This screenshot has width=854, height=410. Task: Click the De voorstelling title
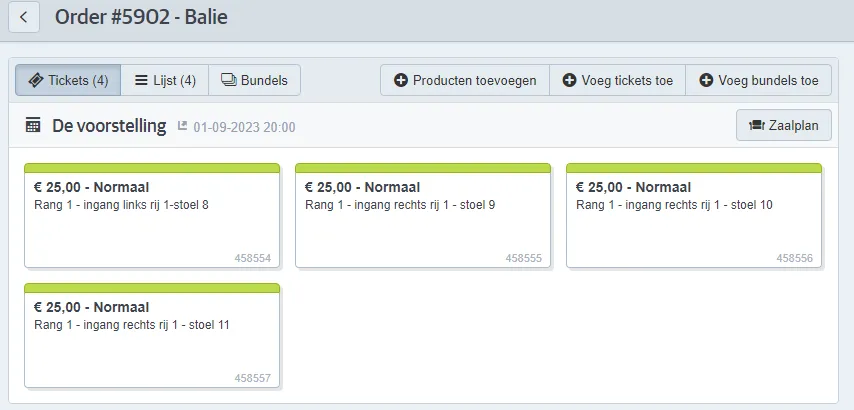[x=109, y=126]
